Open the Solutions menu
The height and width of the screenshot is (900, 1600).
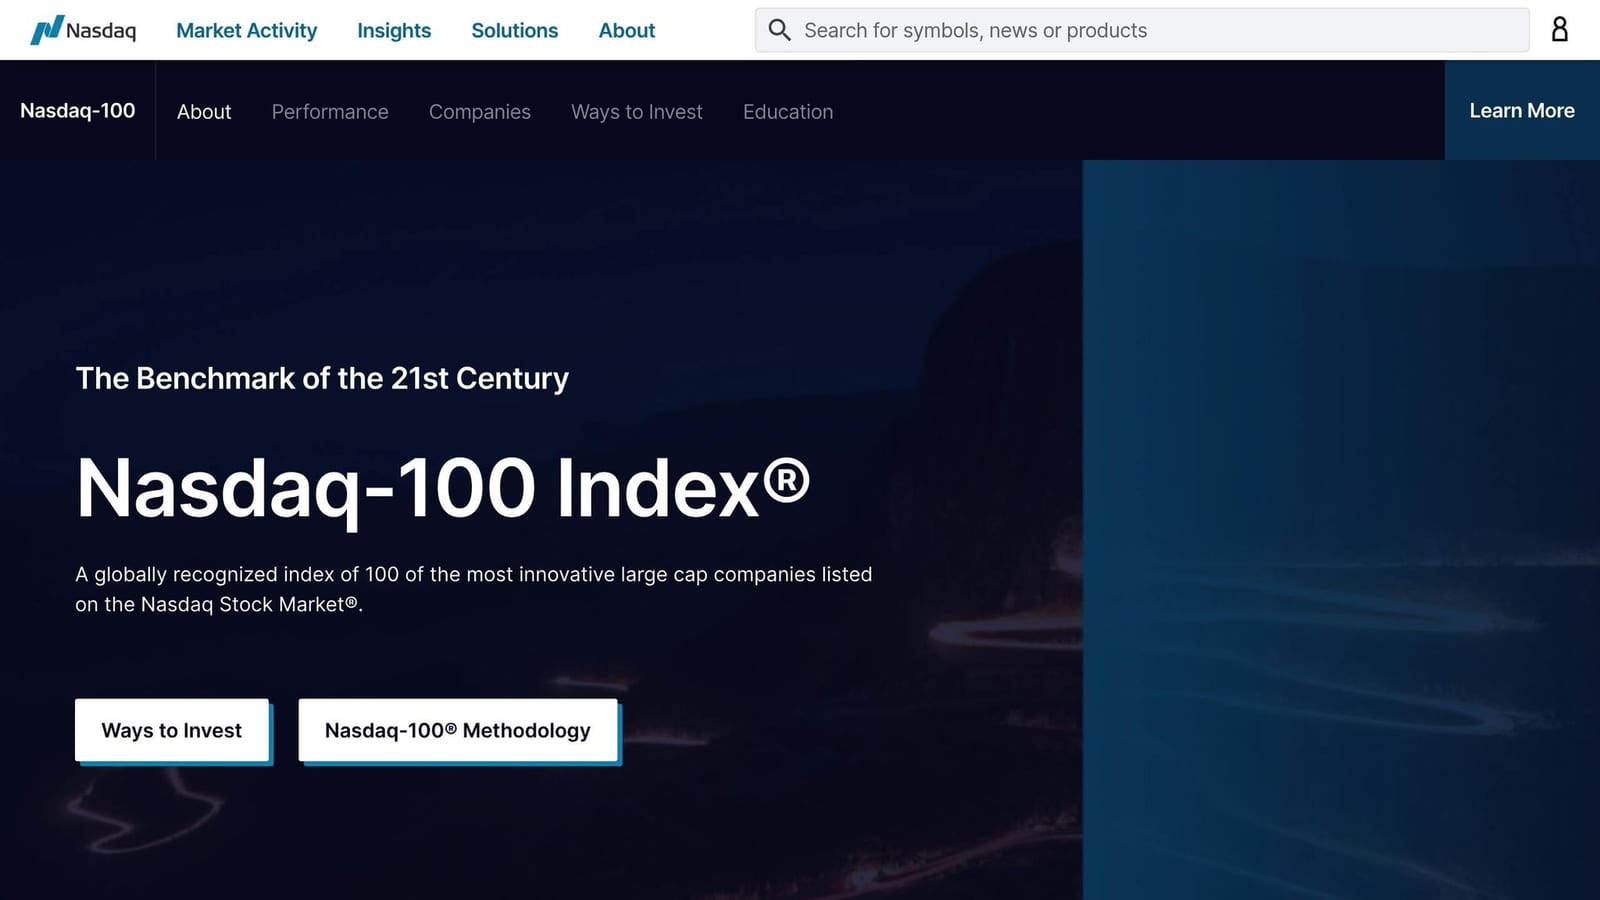click(x=514, y=30)
